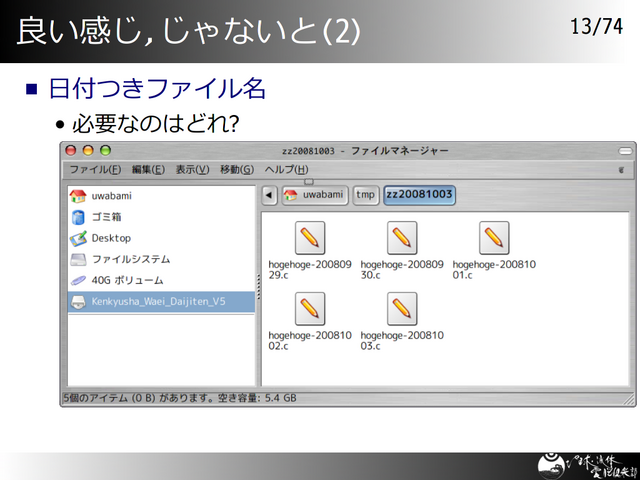640x480 pixels.
Task: Select the hogehoge-20080930.c file icon
Action: pos(402,238)
